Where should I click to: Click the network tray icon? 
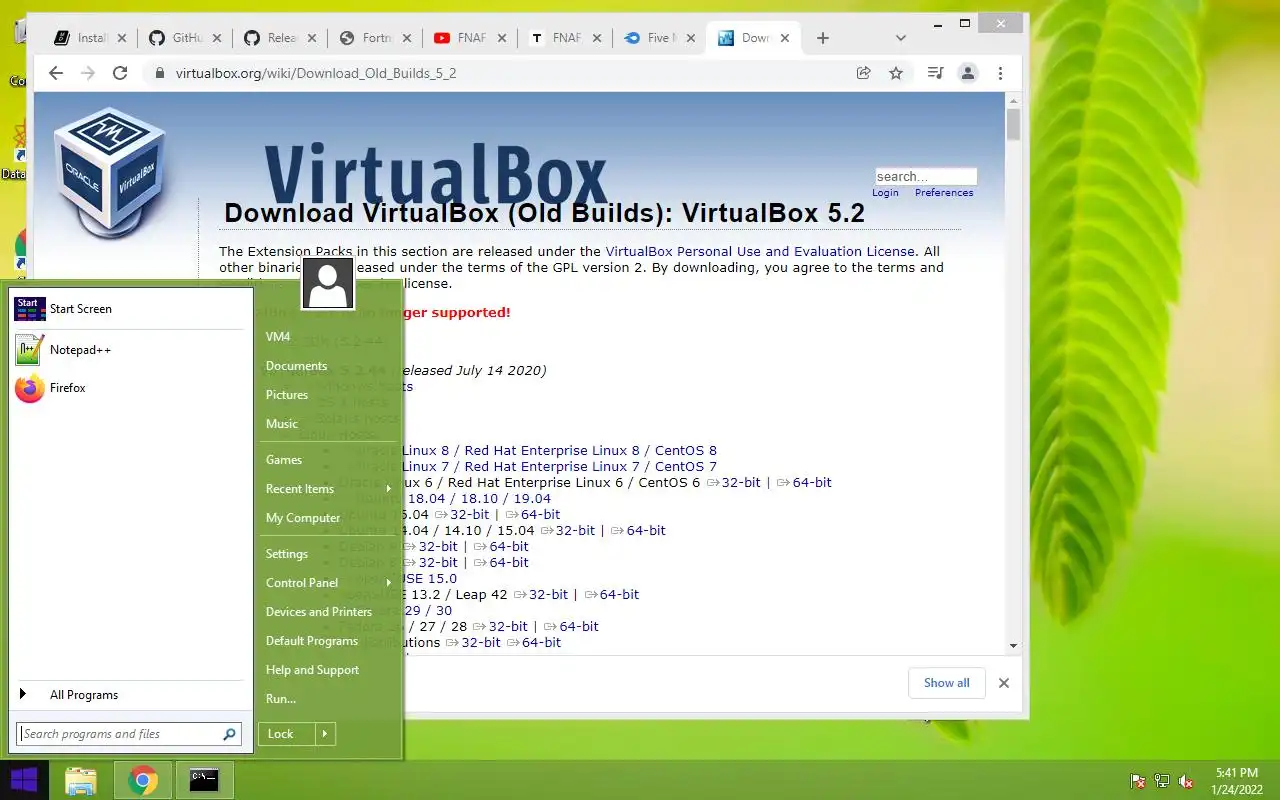tap(1162, 781)
